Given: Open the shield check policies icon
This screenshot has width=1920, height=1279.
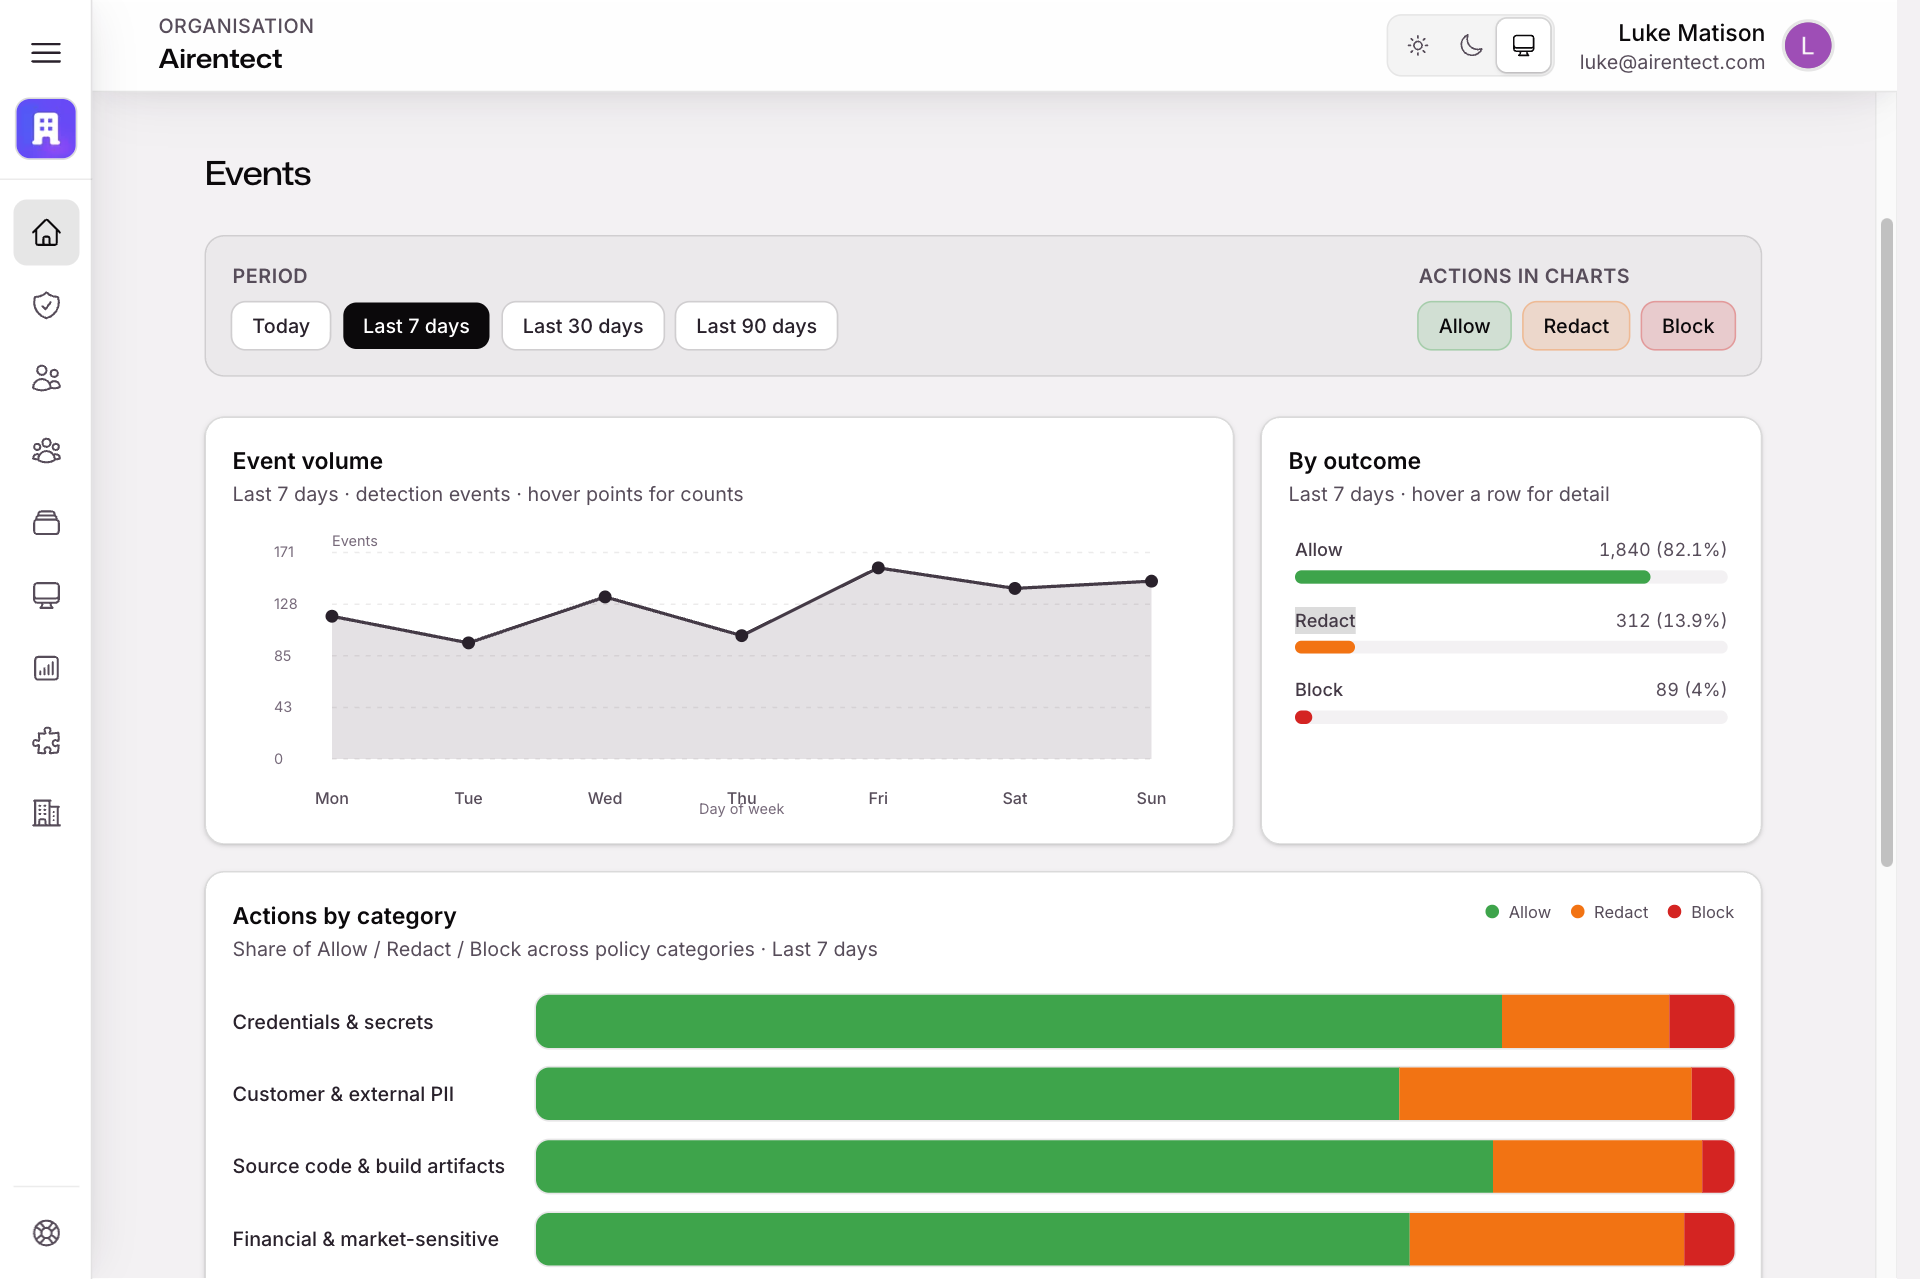Looking at the screenshot, I should [x=46, y=305].
